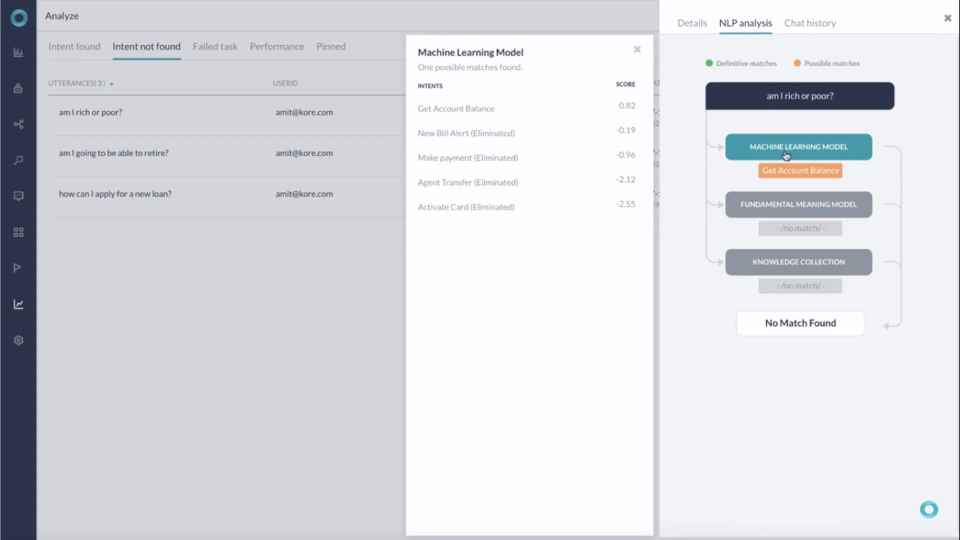960x540 pixels.
Task: Open the Failed task tab
Action: [215, 47]
